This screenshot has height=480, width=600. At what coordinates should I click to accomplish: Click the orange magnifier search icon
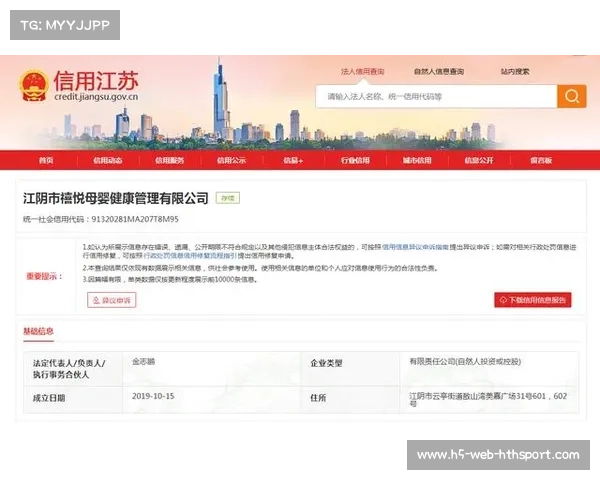coord(571,96)
